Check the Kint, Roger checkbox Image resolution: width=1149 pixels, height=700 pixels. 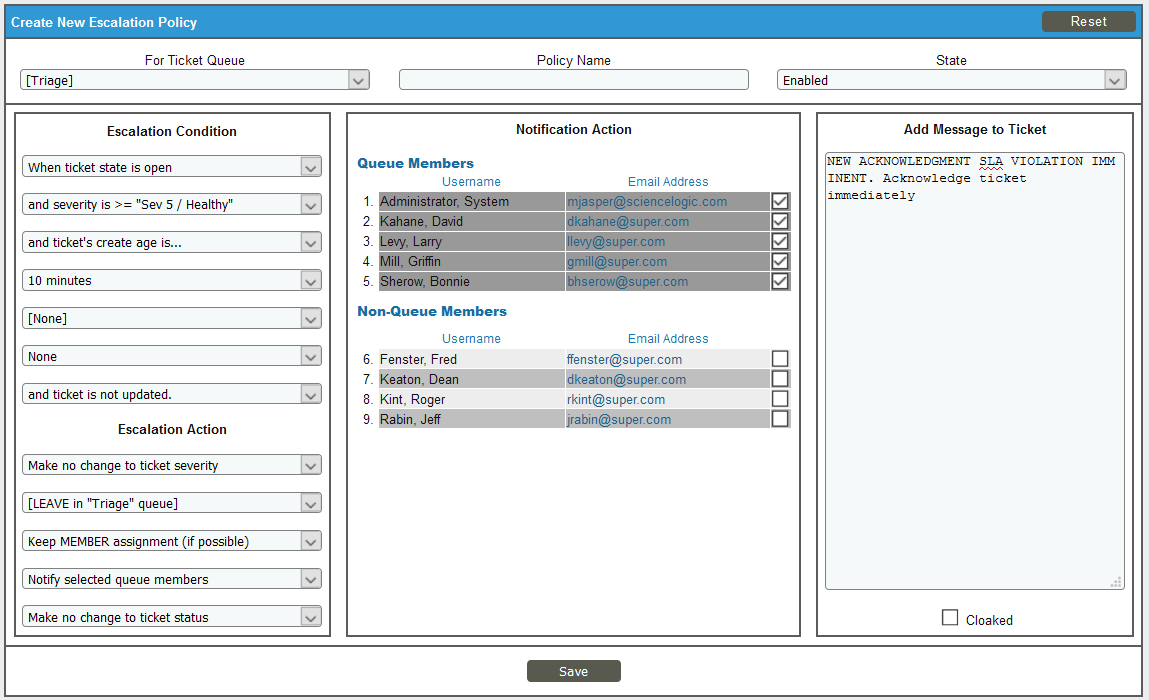point(780,399)
